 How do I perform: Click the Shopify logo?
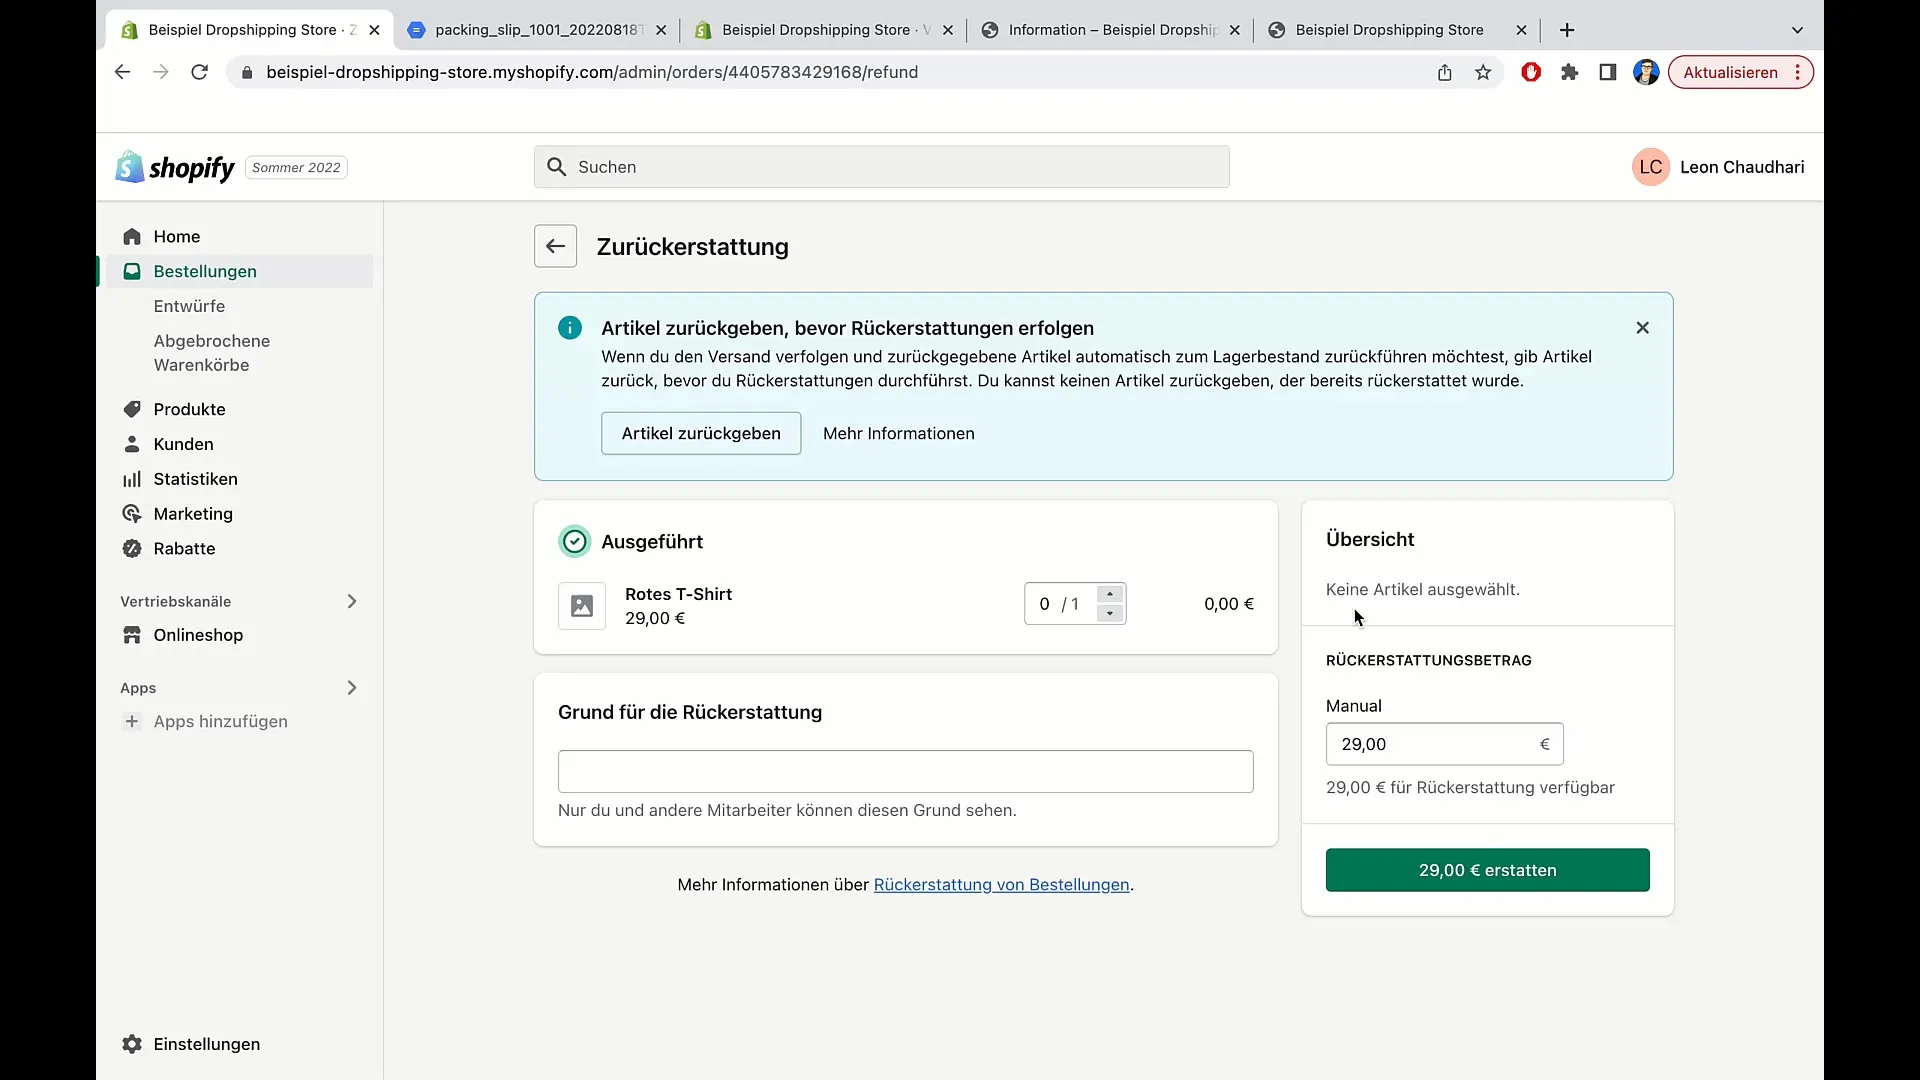175,167
